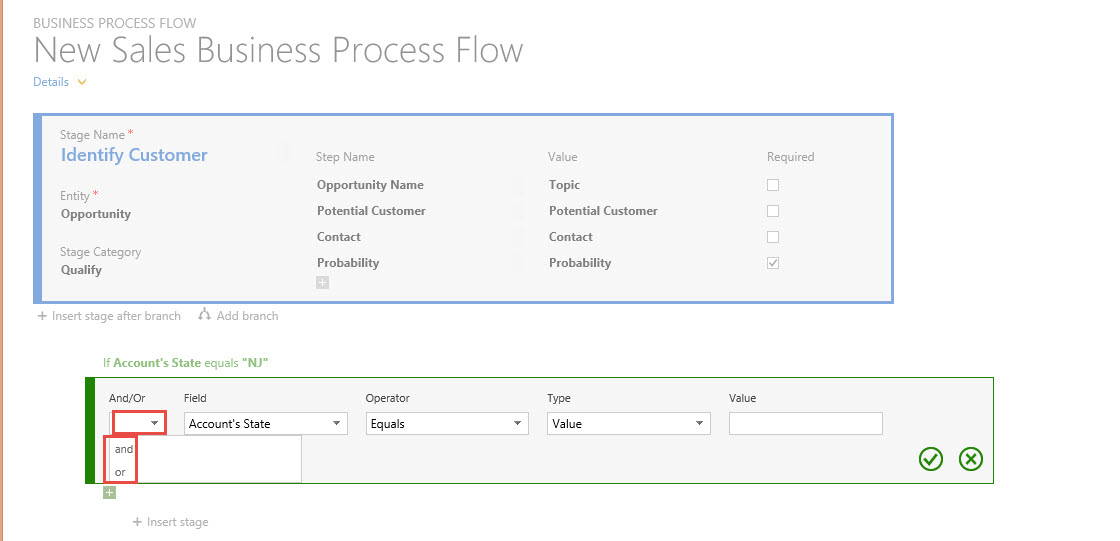The height and width of the screenshot is (541, 1120).
Task: Toggle Required checkbox for Contact step
Action: pyautogui.click(x=772, y=237)
